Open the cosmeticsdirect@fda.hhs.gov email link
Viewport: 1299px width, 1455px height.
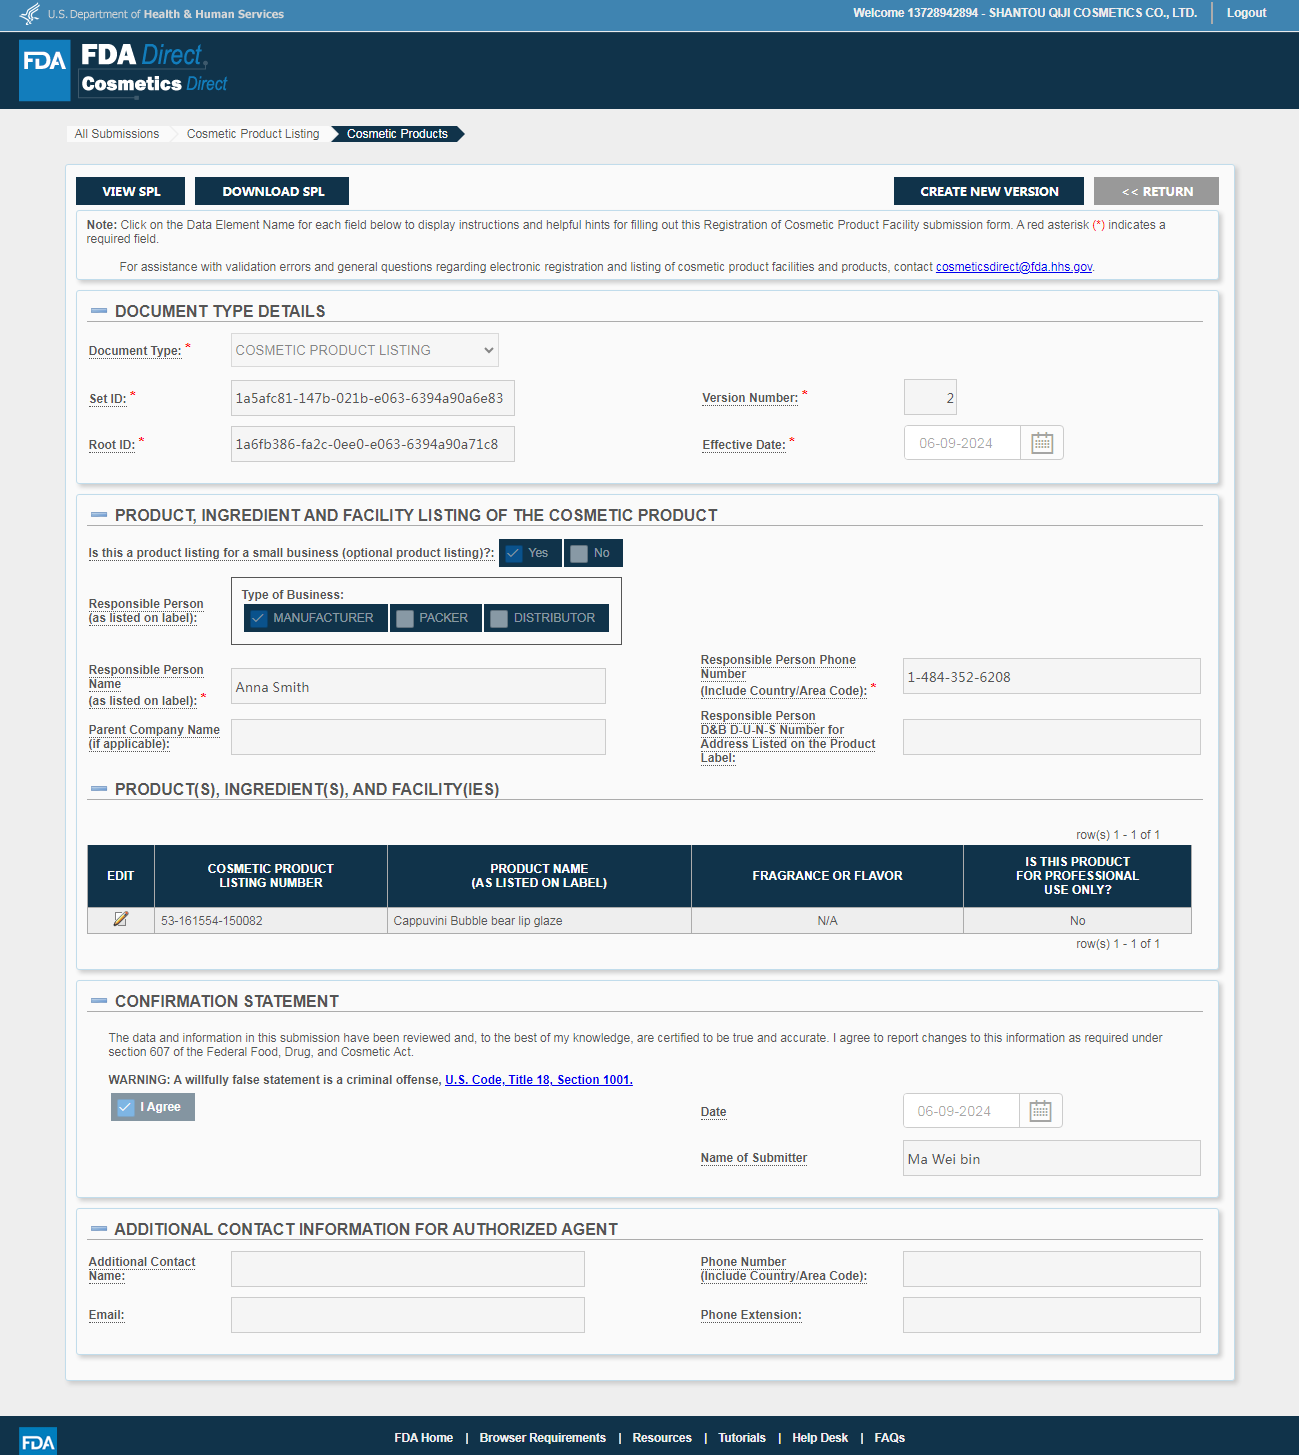1013,267
